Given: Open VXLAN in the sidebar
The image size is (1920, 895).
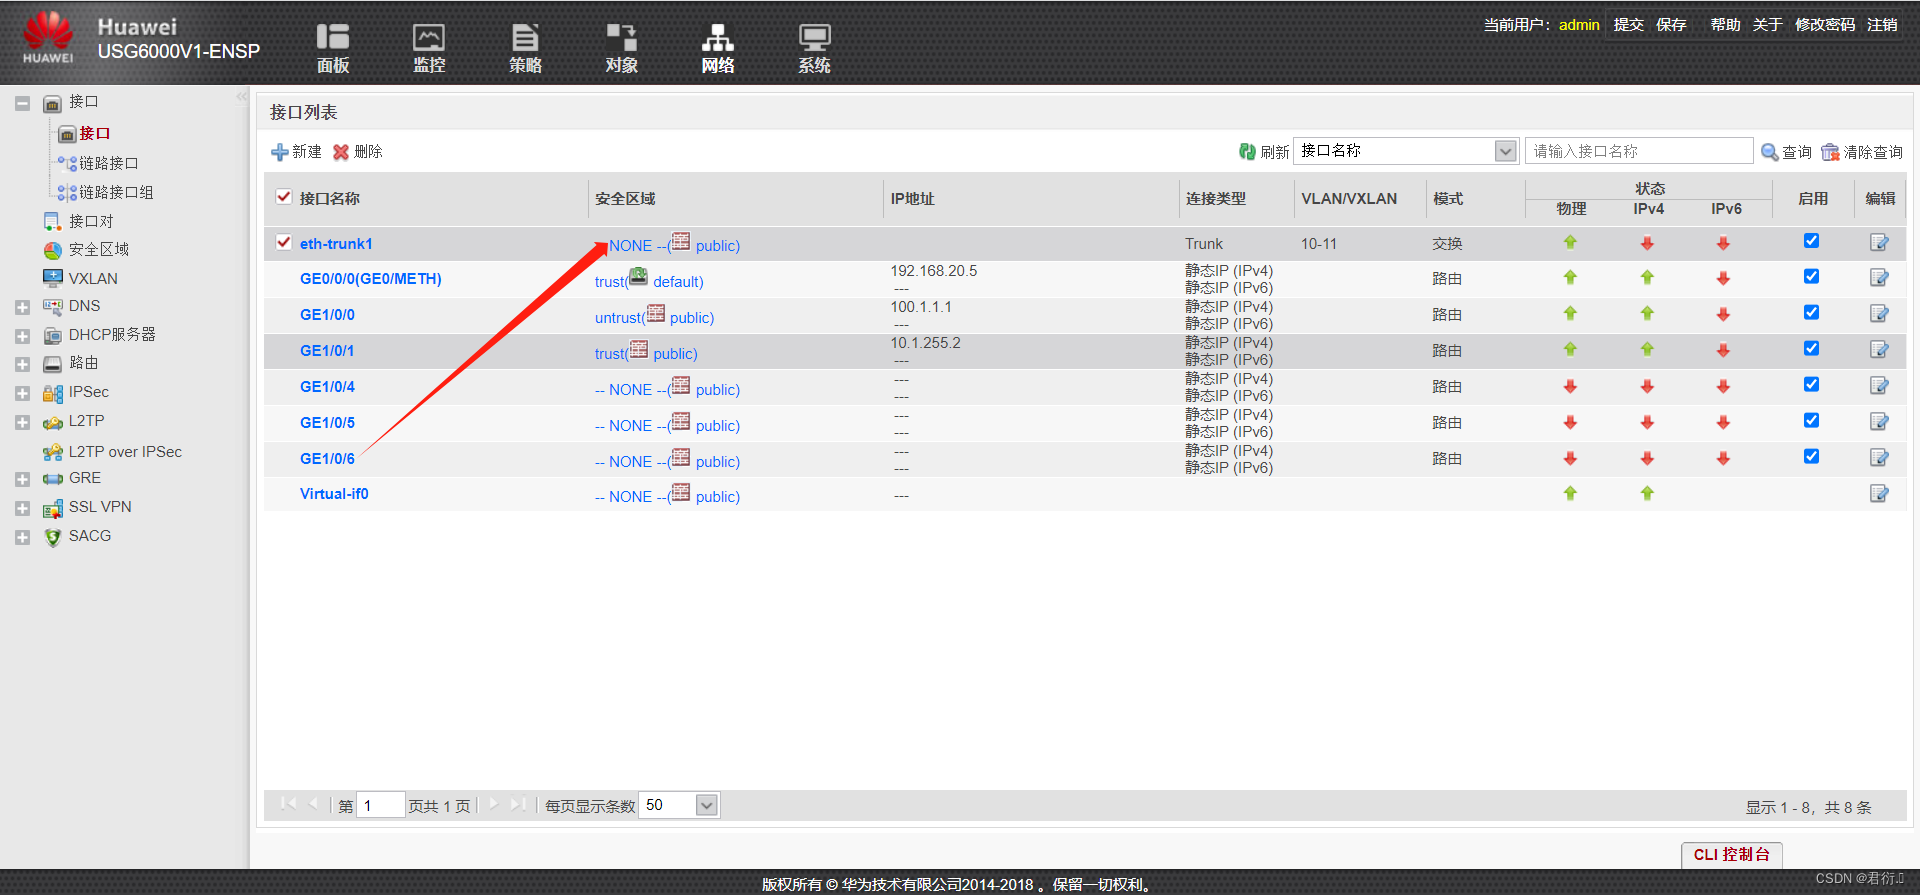Looking at the screenshot, I should coord(93,278).
